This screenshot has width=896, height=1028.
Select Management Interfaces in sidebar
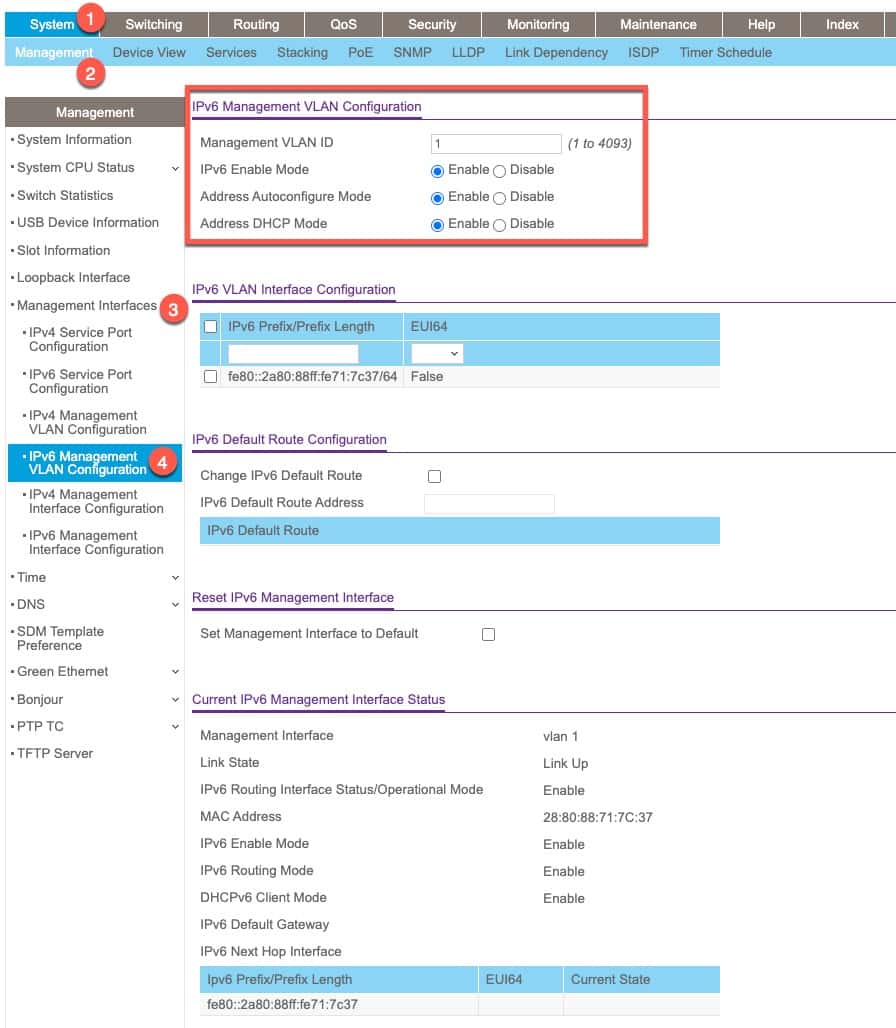click(87, 306)
